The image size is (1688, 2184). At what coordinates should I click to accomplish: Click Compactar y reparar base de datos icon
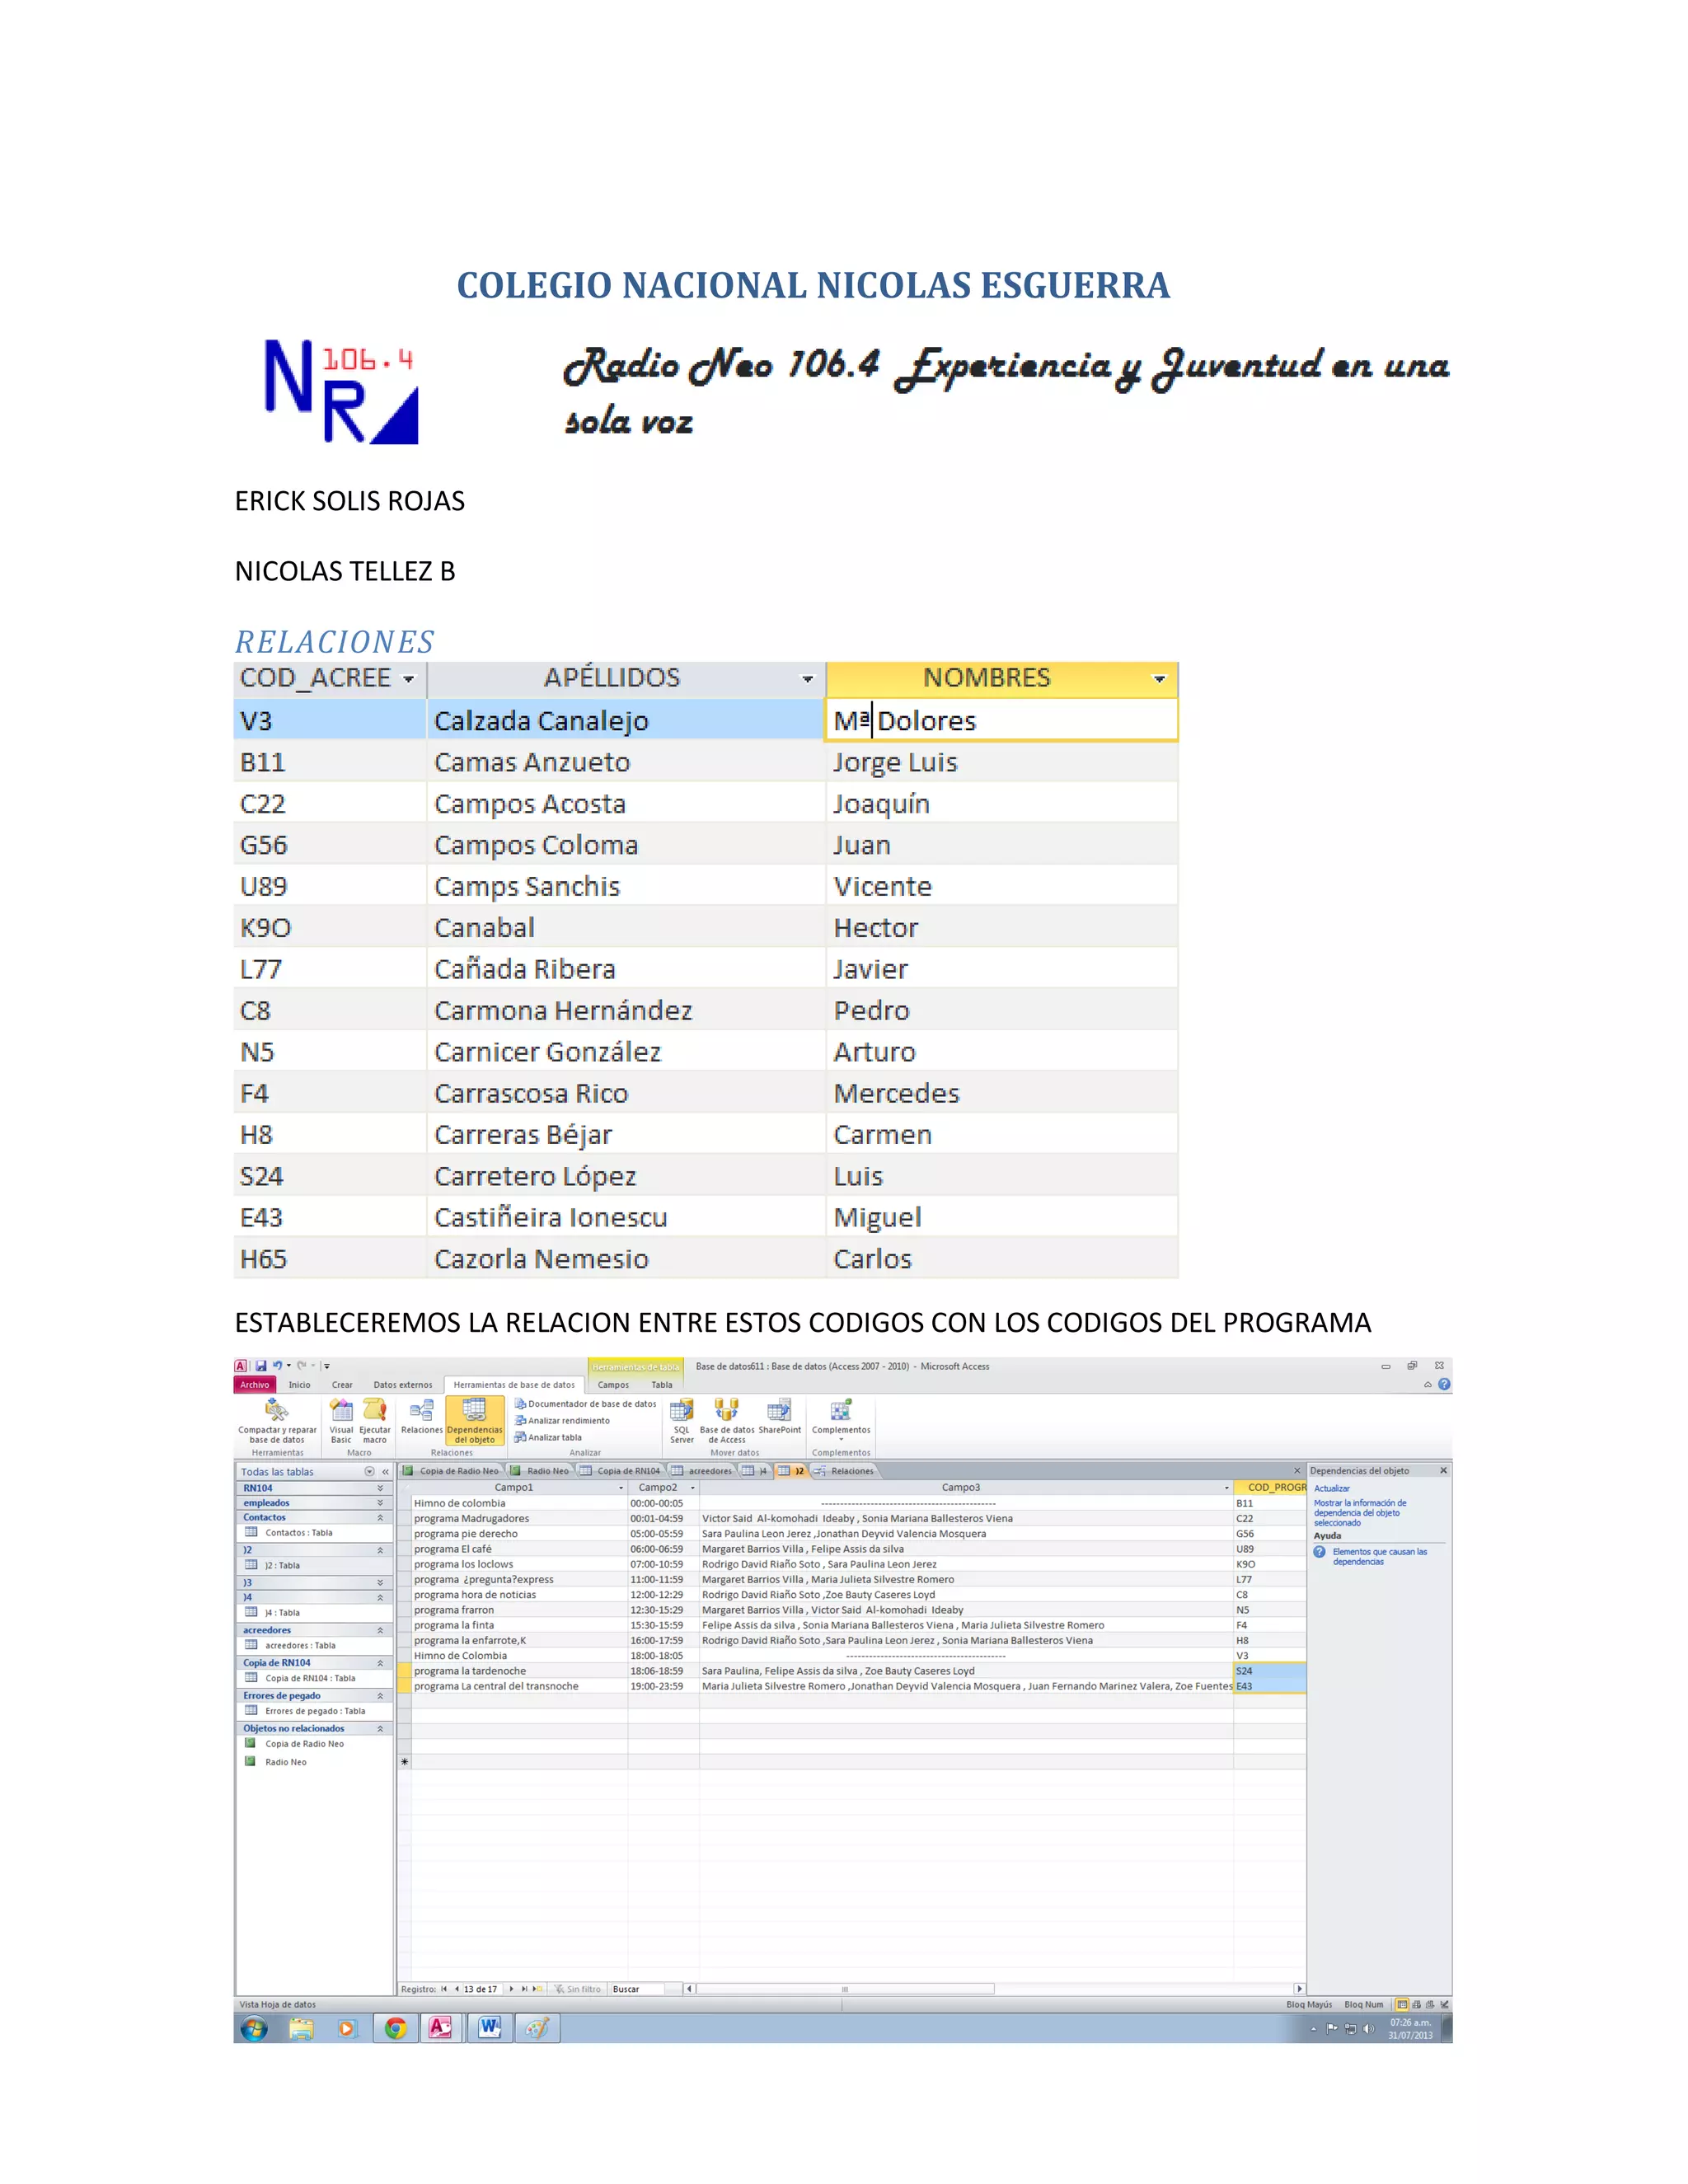click(x=277, y=1411)
